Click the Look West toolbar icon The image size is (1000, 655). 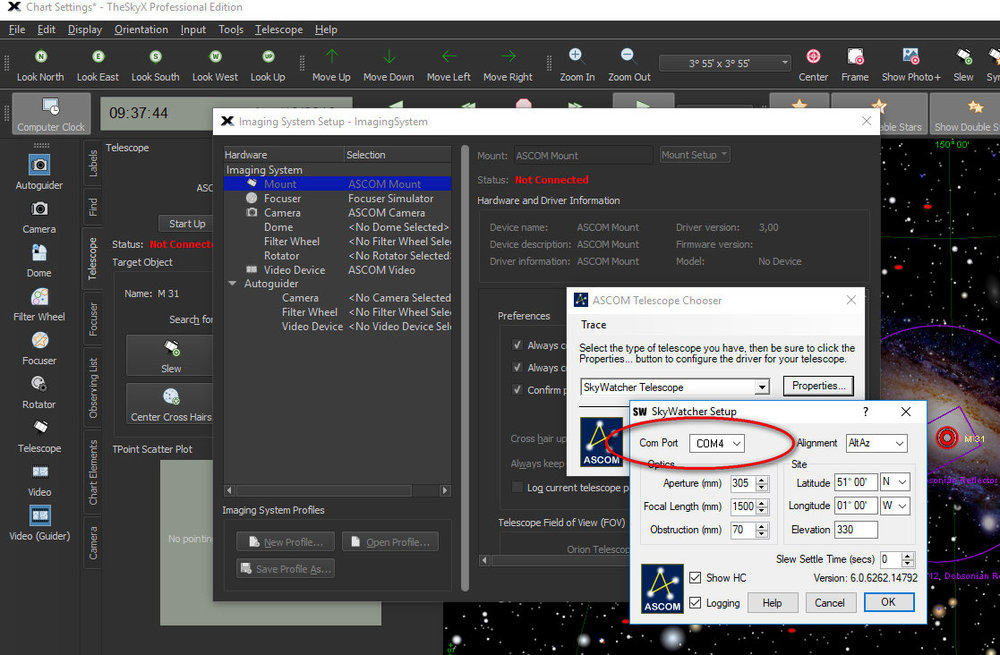point(215,57)
